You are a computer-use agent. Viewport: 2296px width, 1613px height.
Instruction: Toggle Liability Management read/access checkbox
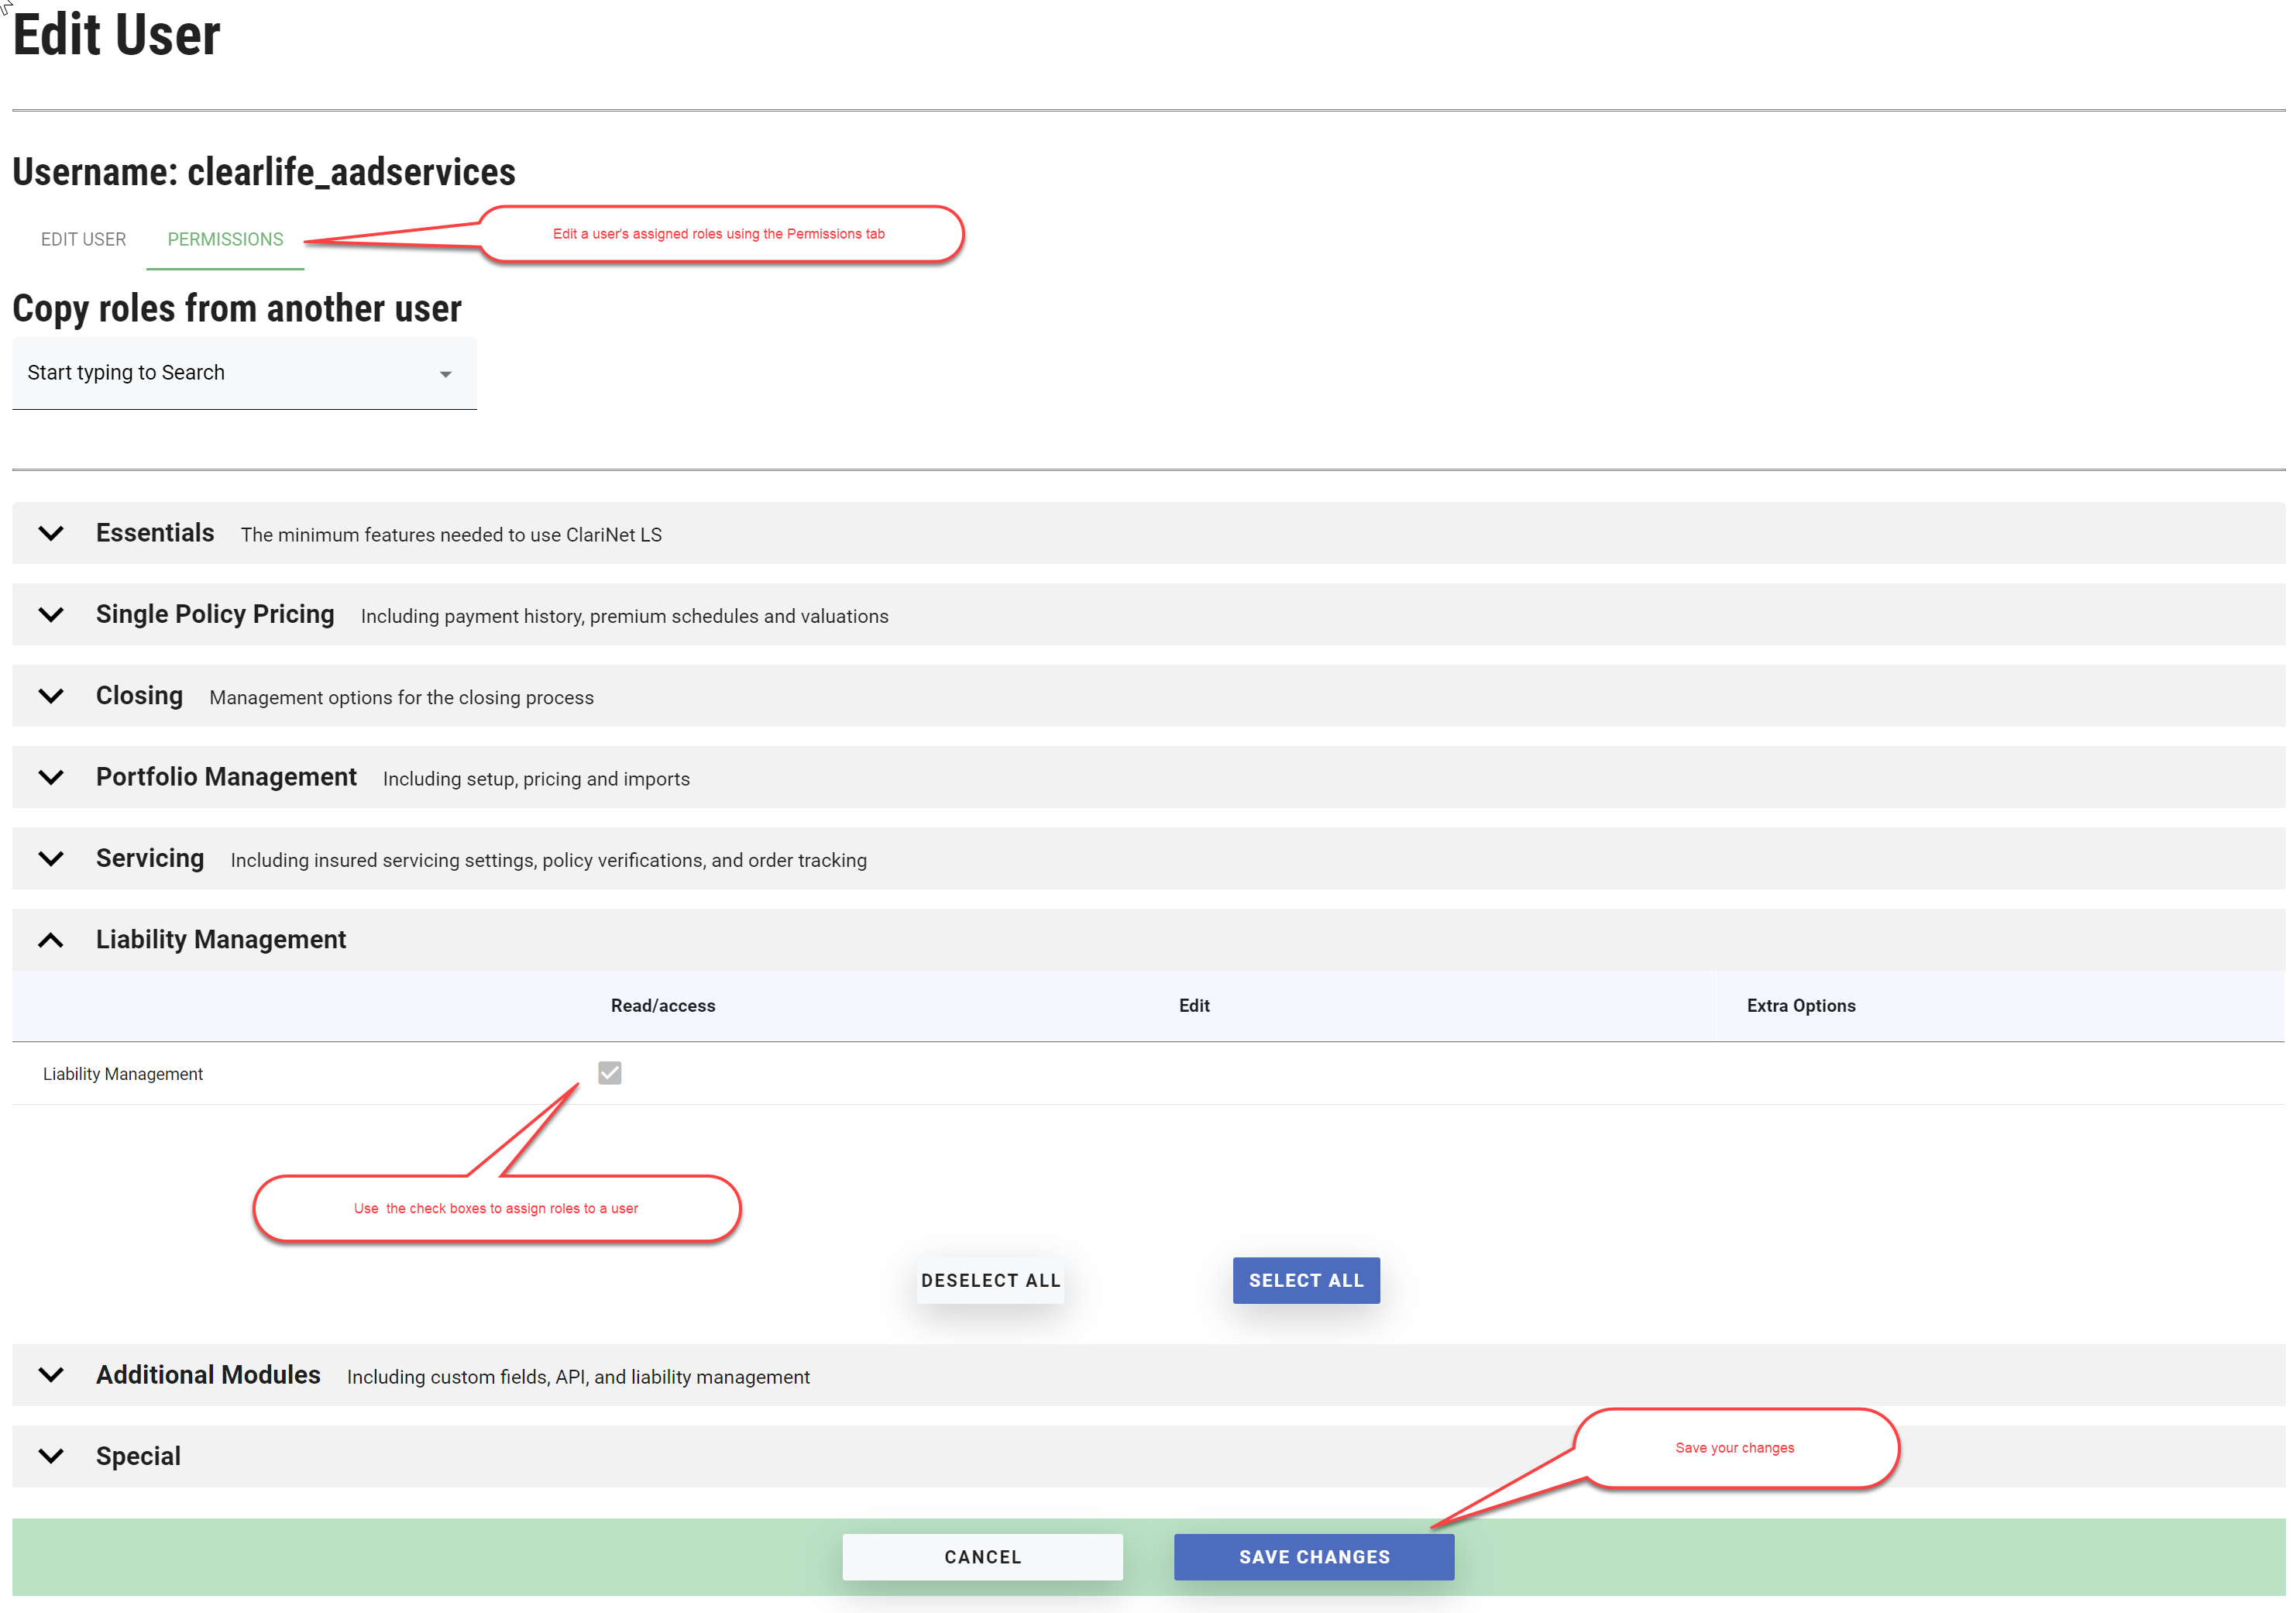tap(609, 1073)
